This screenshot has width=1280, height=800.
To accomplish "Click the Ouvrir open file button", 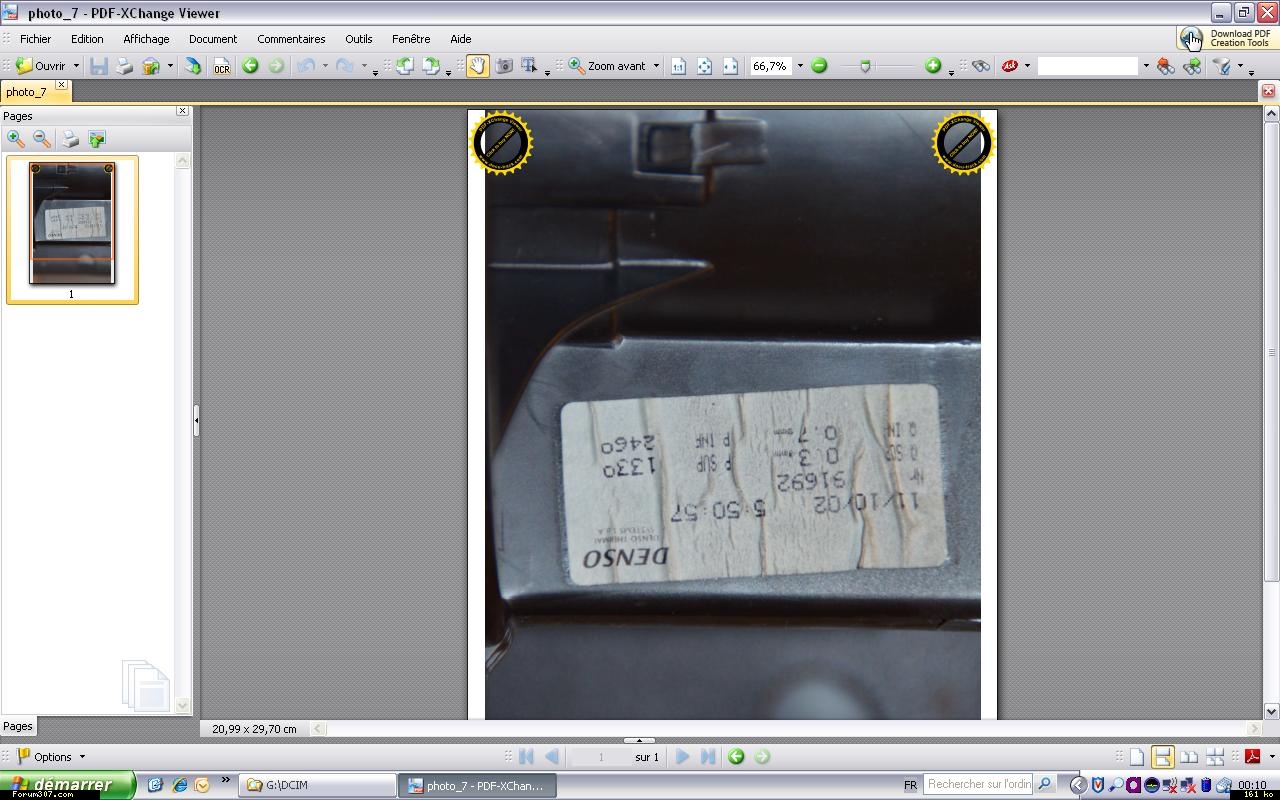I will (41, 66).
